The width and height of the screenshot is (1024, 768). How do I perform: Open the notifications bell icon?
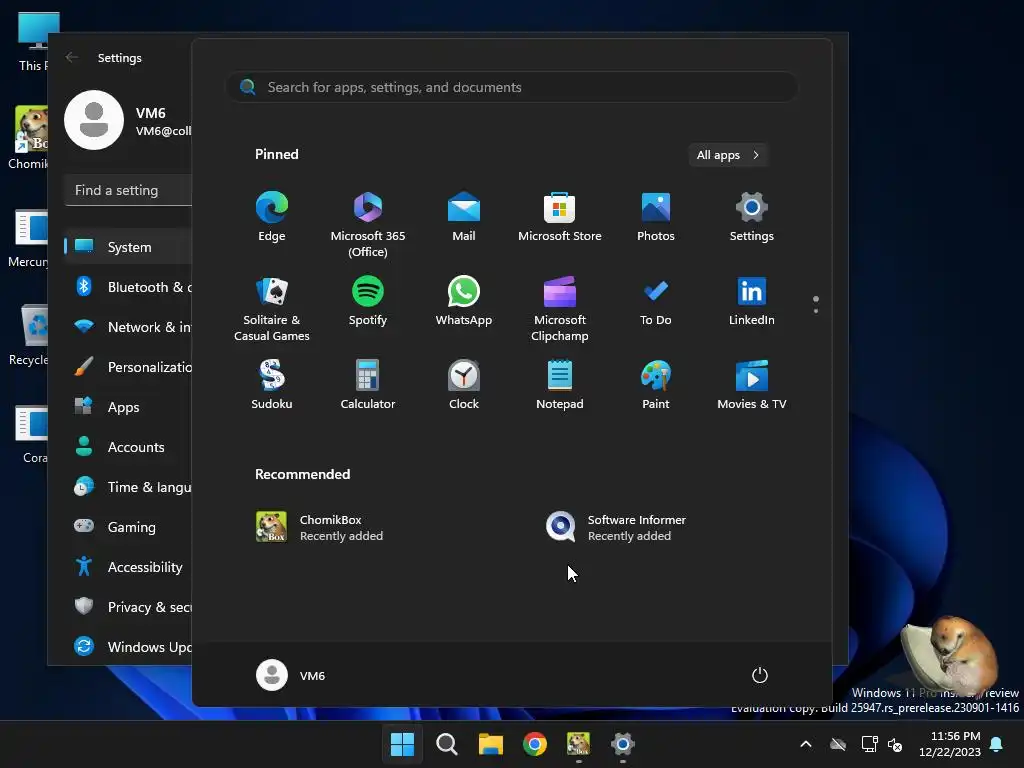click(x=997, y=744)
